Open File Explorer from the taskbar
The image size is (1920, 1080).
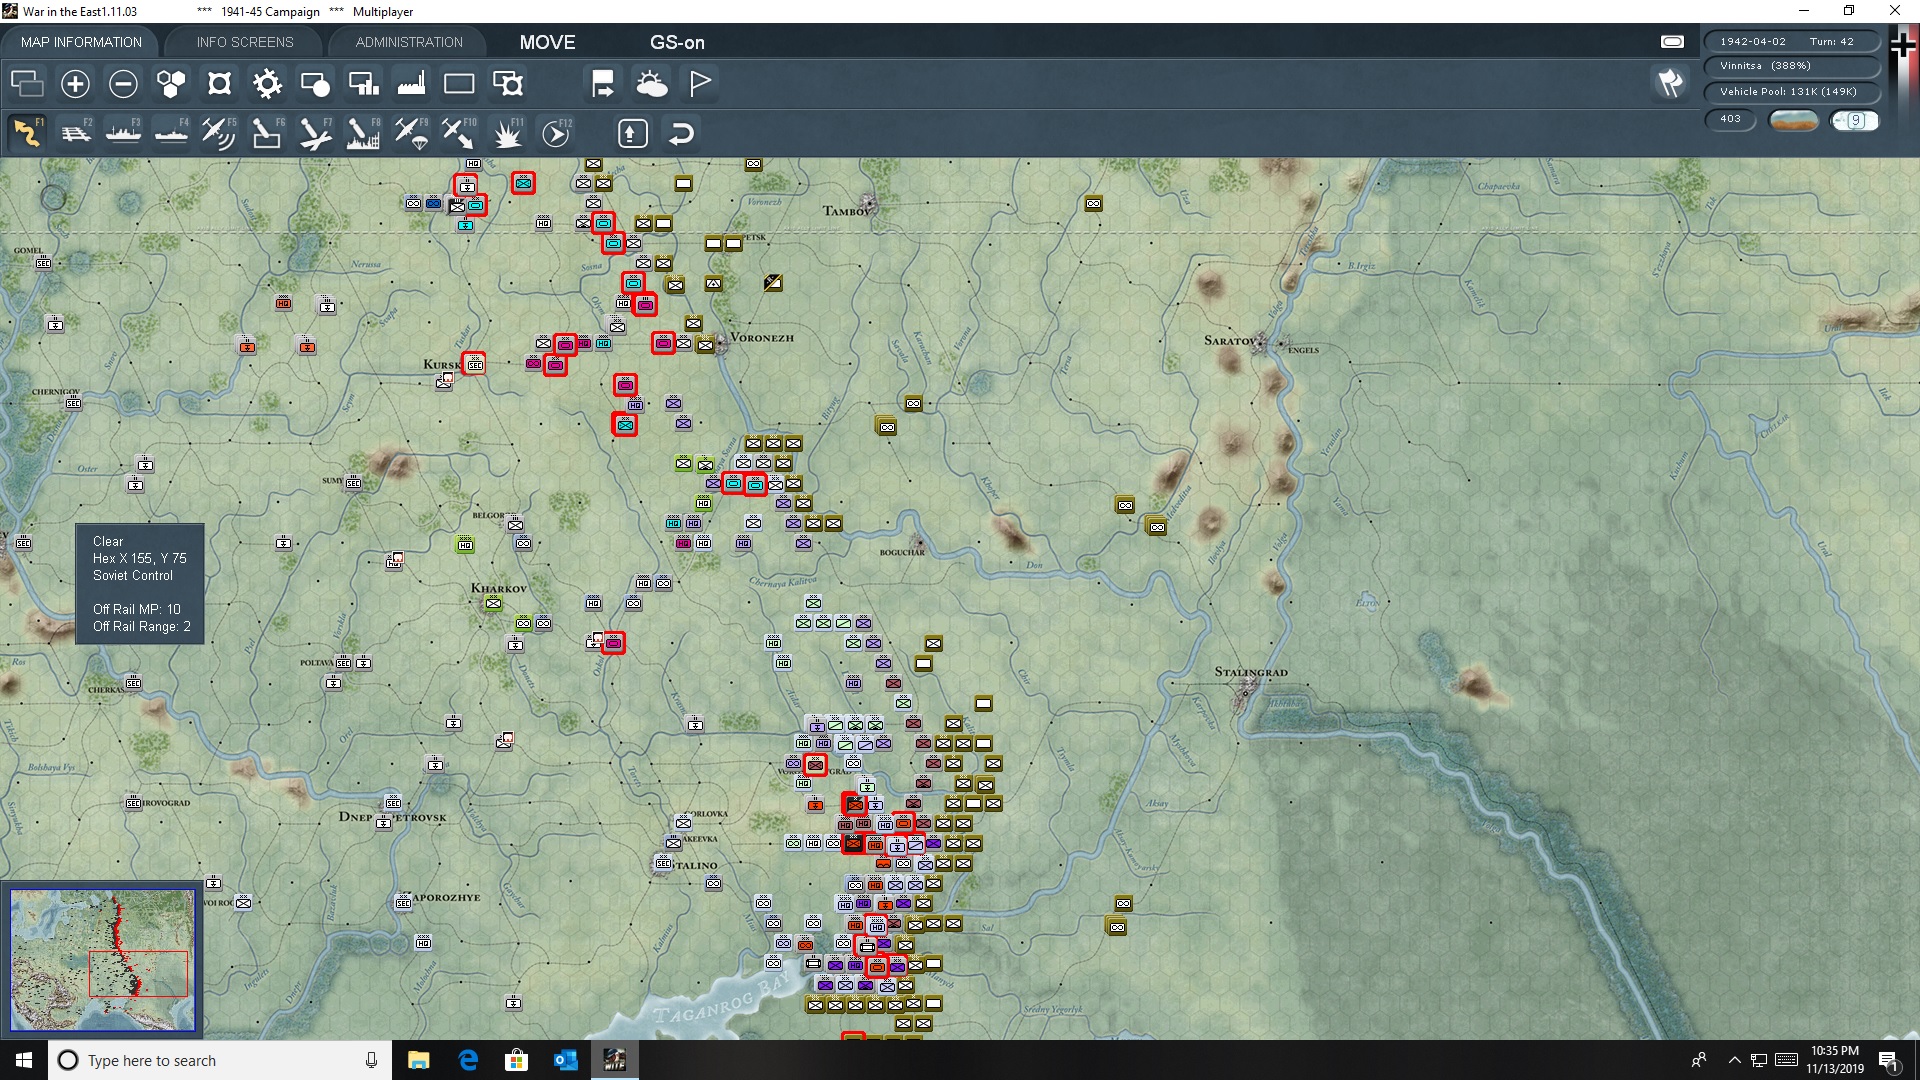pos(418,1060)
